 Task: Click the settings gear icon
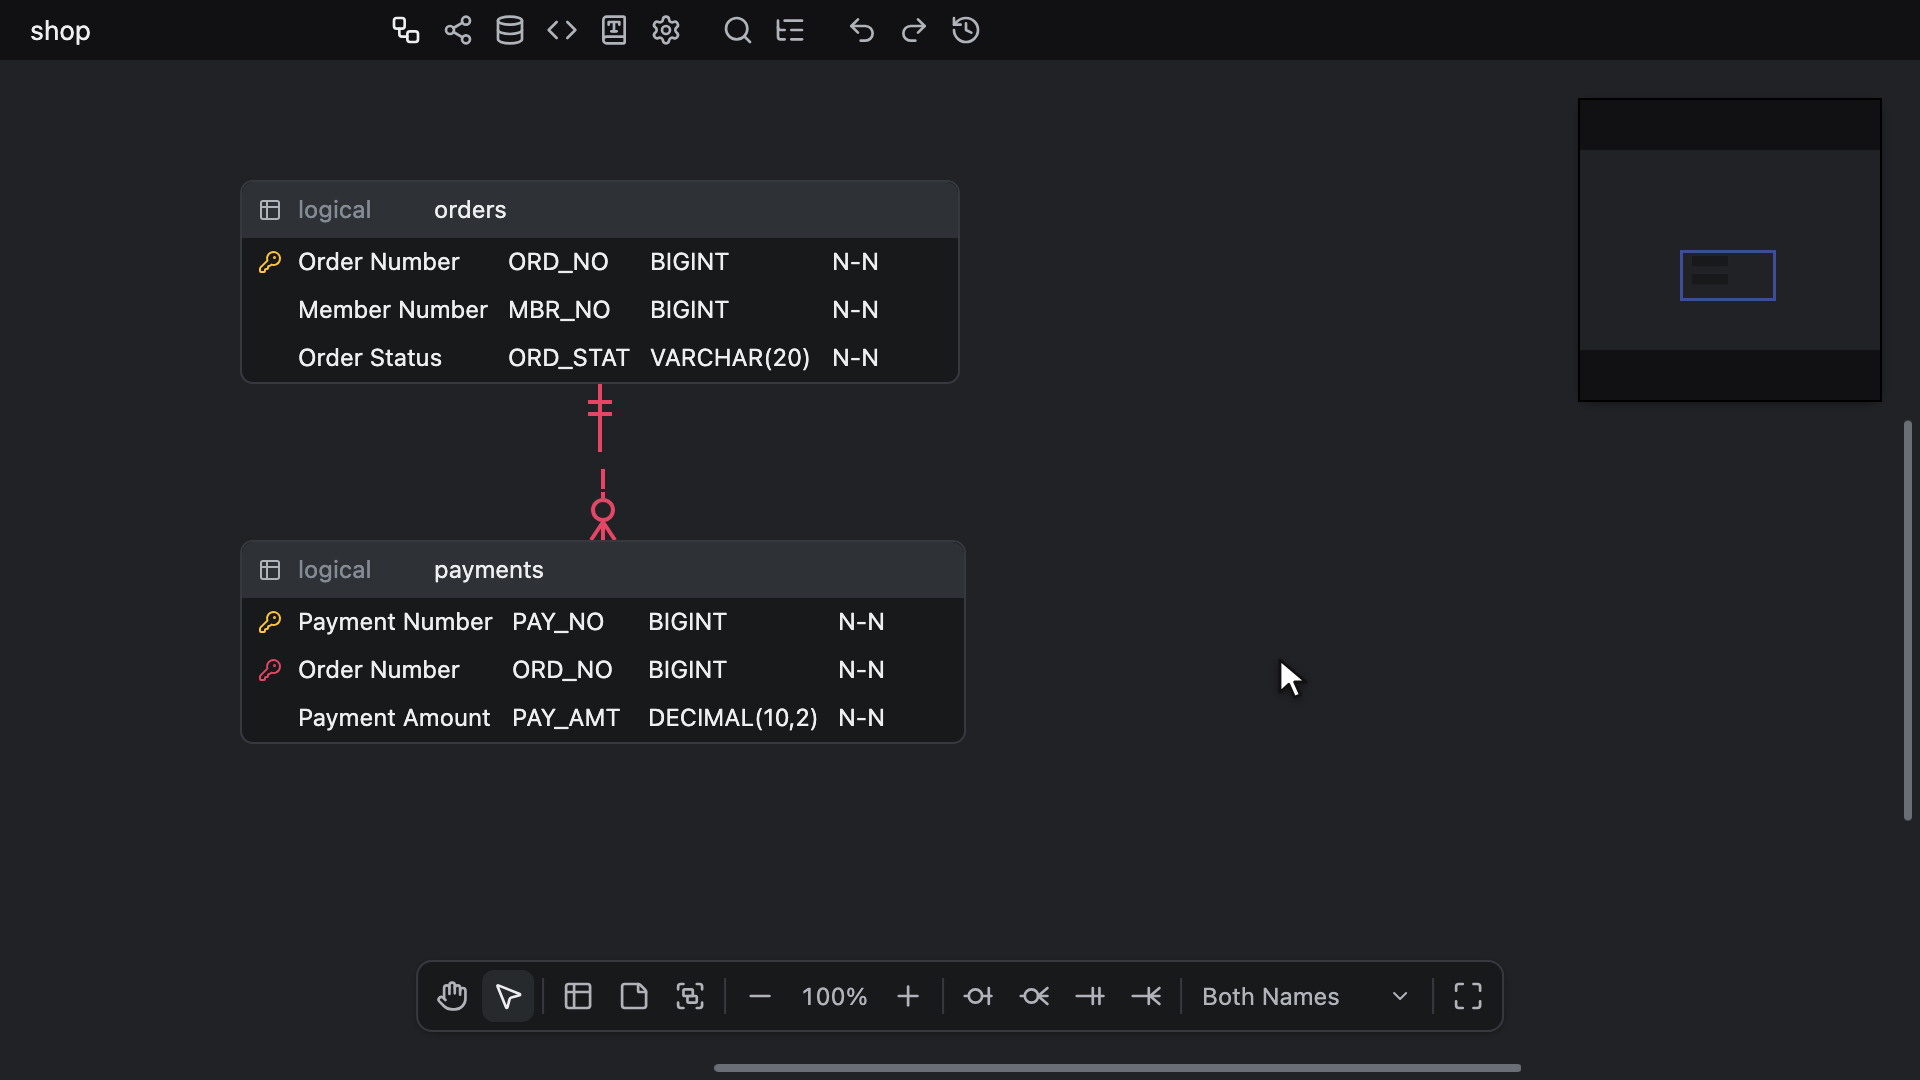[666, 30]
